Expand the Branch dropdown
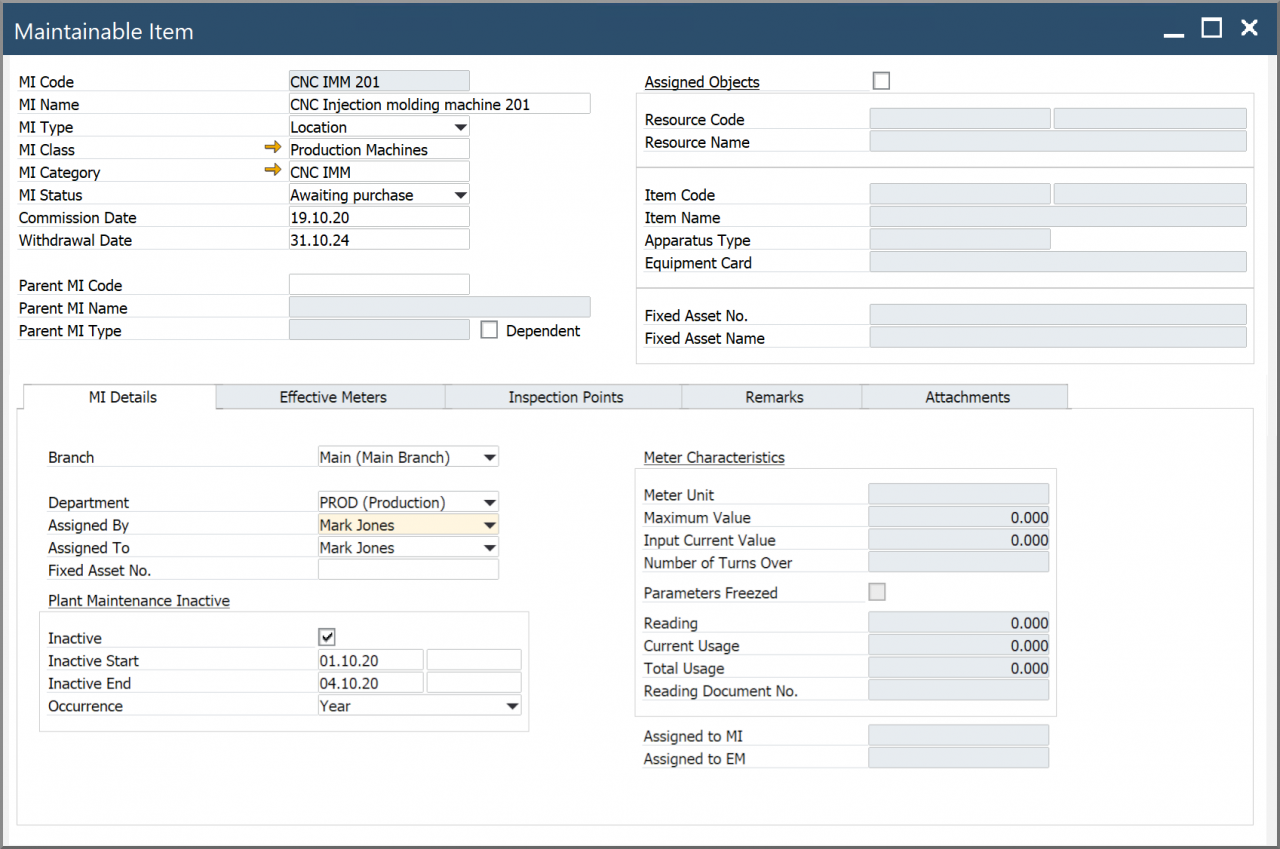 pos(489,456)
